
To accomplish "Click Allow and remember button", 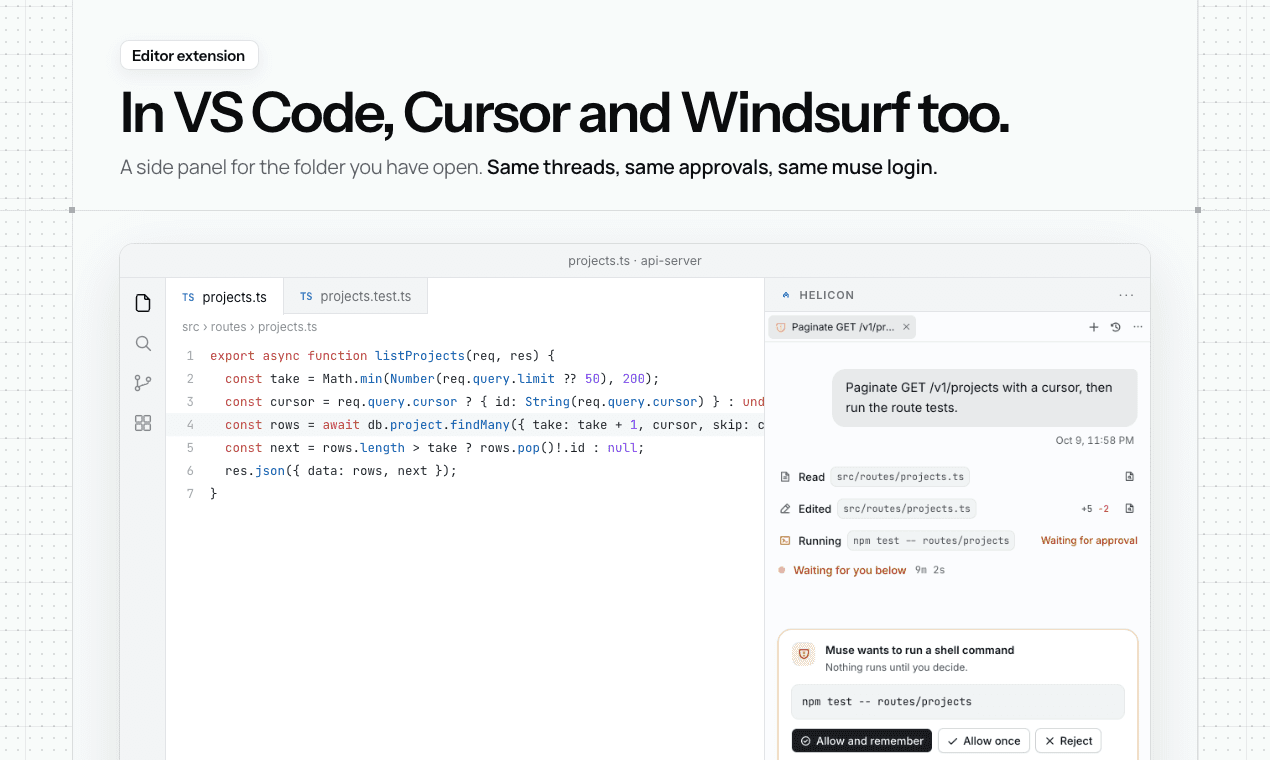I will pyautogui.click(x=862, y=741).
